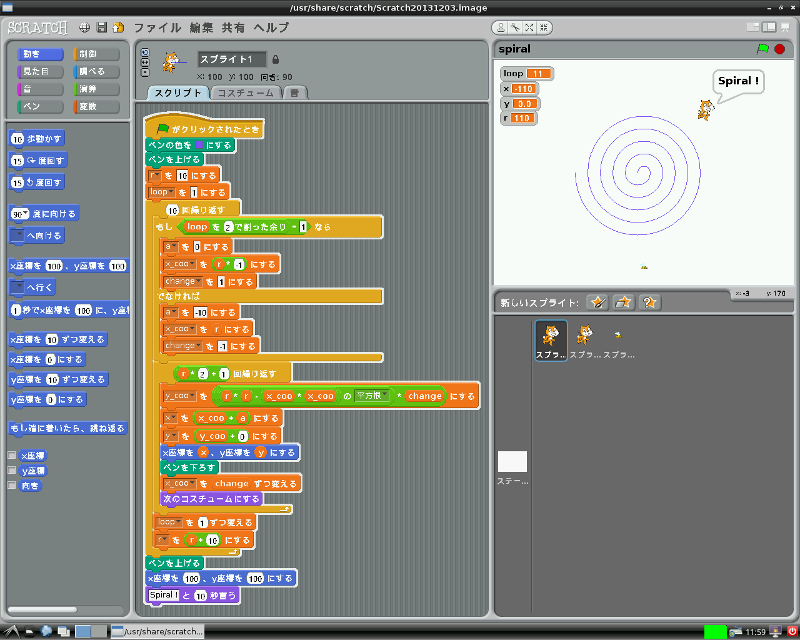Set rotation style to left-right flip only

coord(145,62)
